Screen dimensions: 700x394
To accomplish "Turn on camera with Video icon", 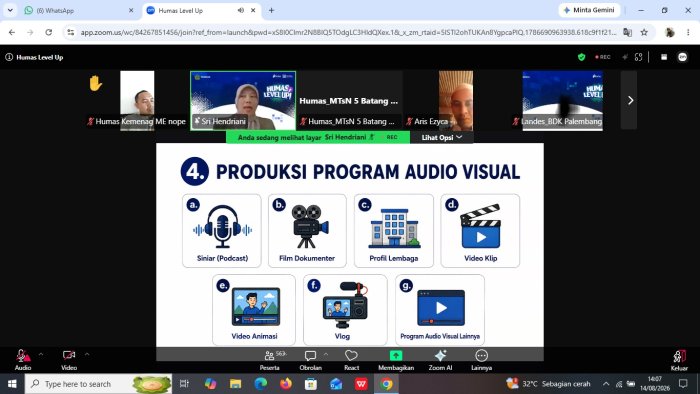I will (x=69, y=355).
